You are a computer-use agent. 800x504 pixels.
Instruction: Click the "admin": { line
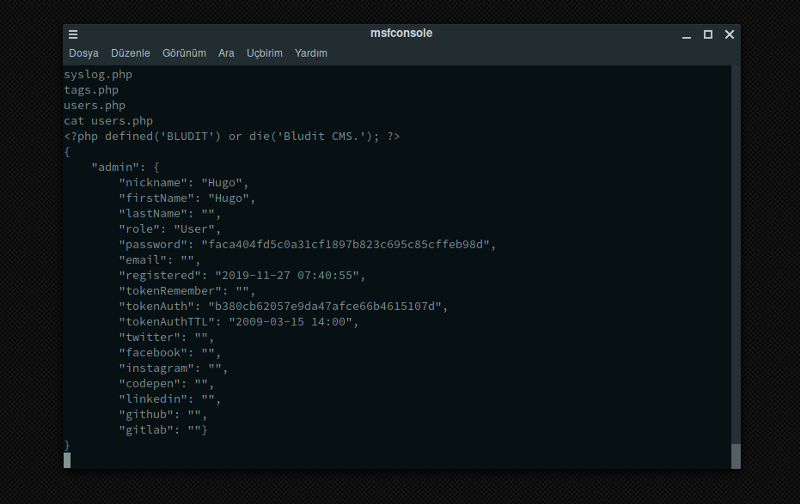pos(125,167)
